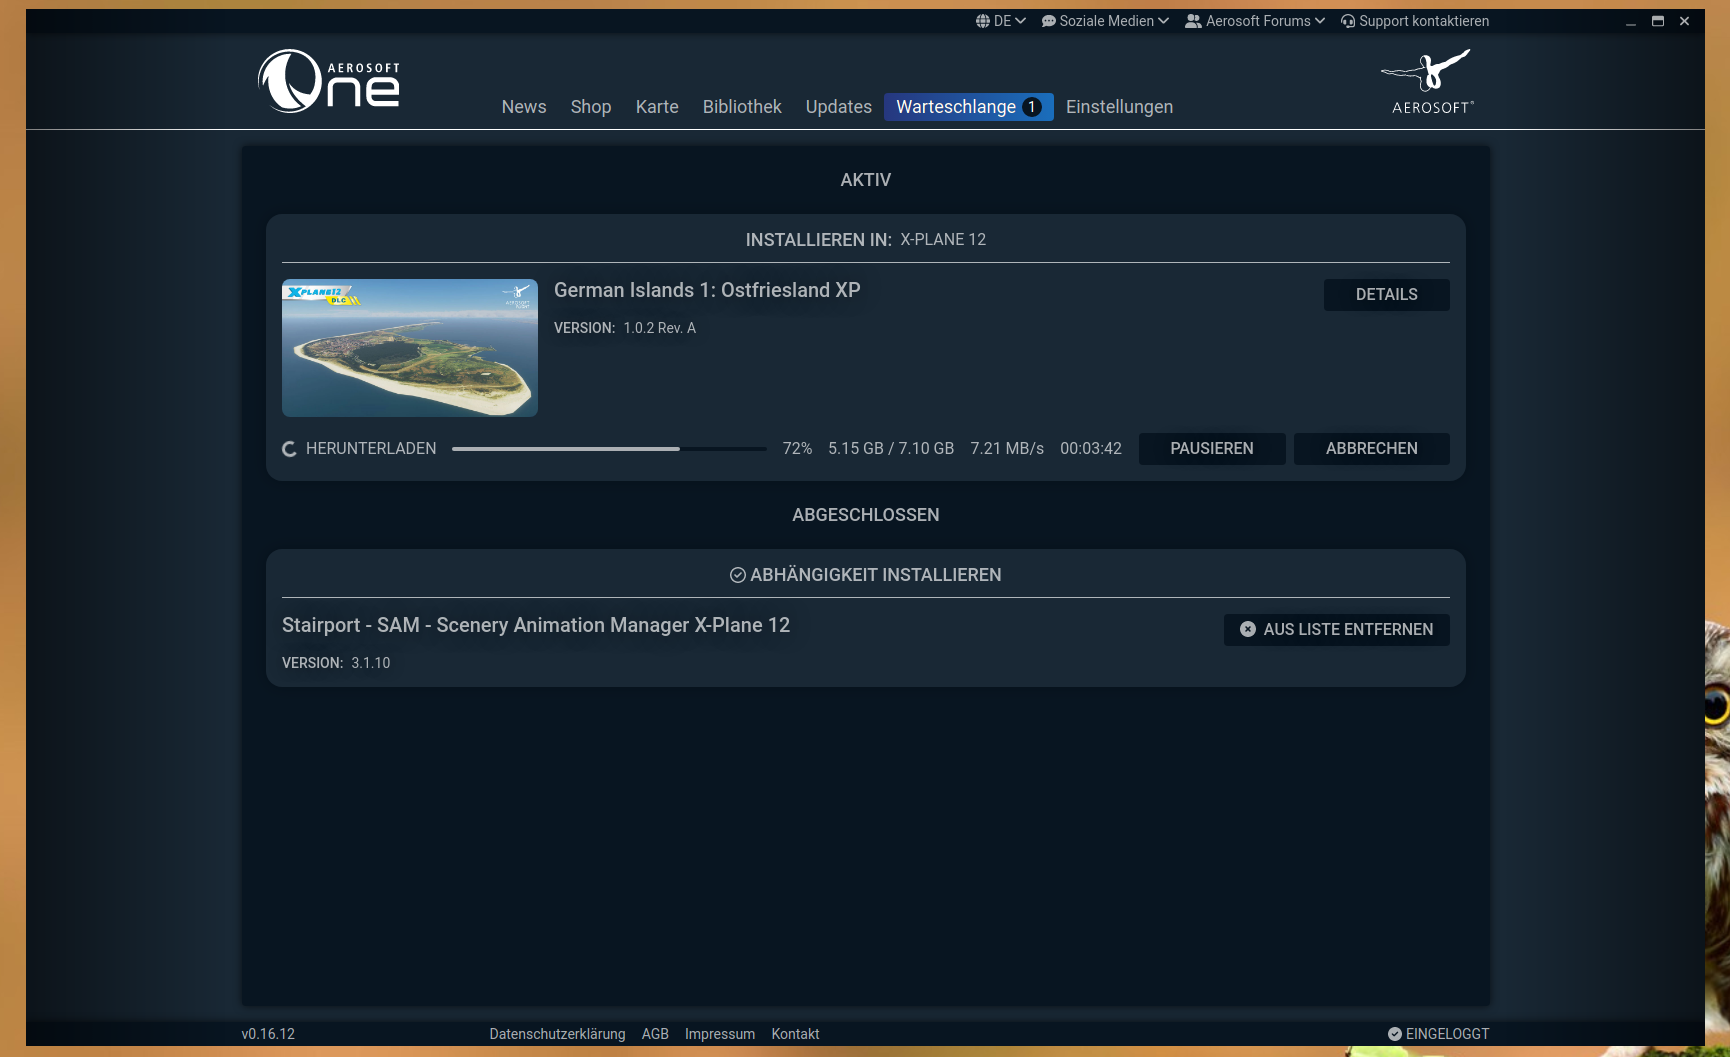Click the Aerosoft One logo

point(329,81)
